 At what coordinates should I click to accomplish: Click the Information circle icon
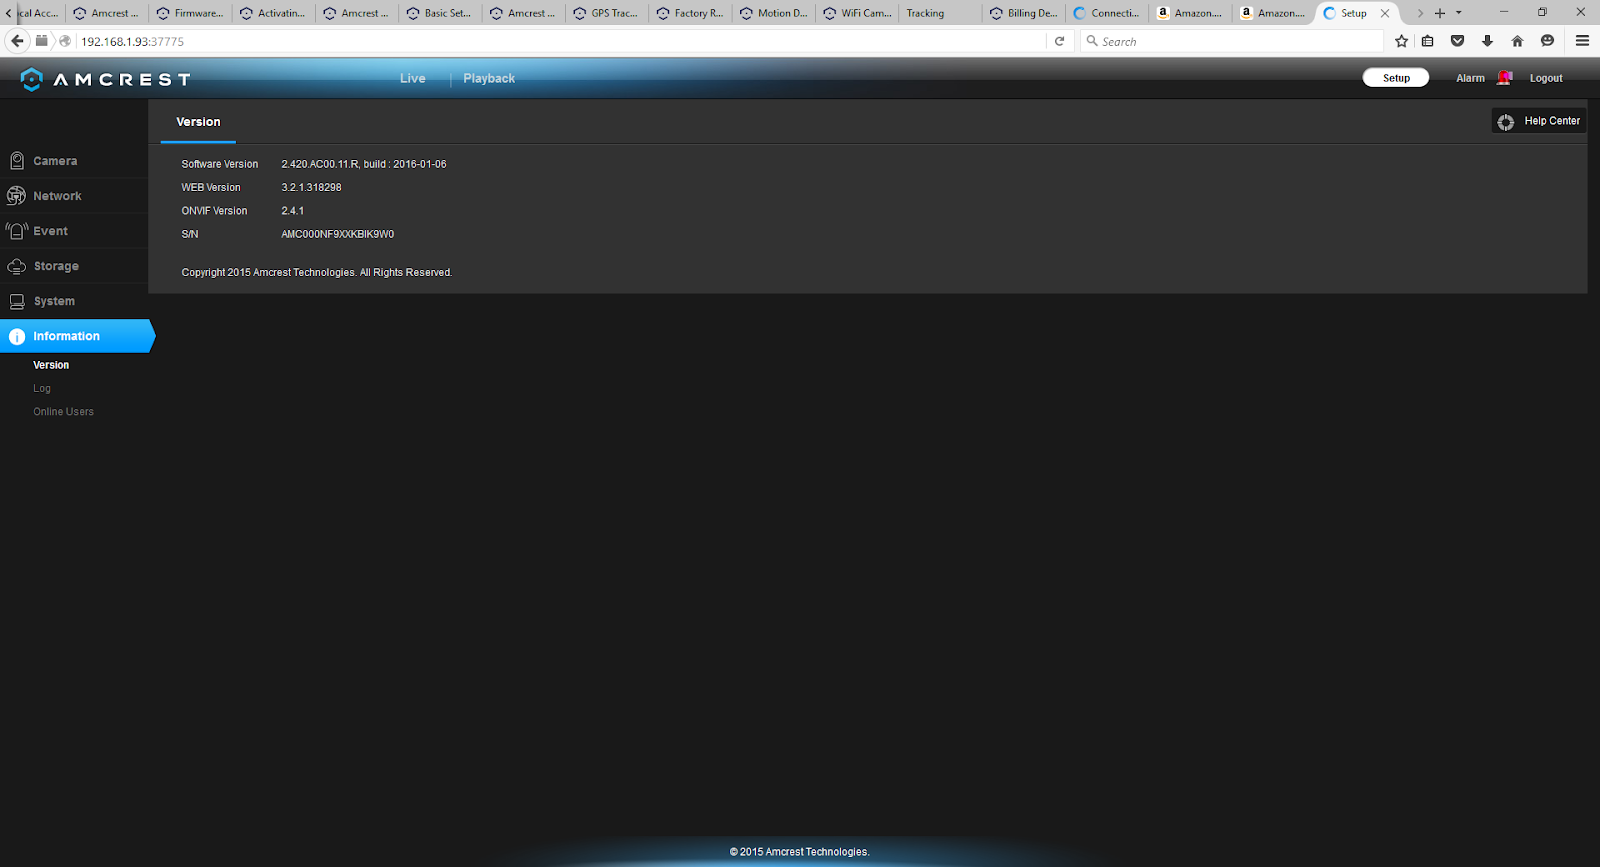17,337
